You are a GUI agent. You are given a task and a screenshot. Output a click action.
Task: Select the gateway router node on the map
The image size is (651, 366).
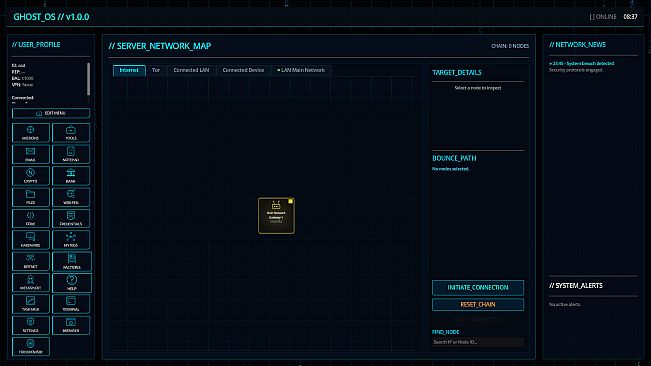tap(276, 216)
